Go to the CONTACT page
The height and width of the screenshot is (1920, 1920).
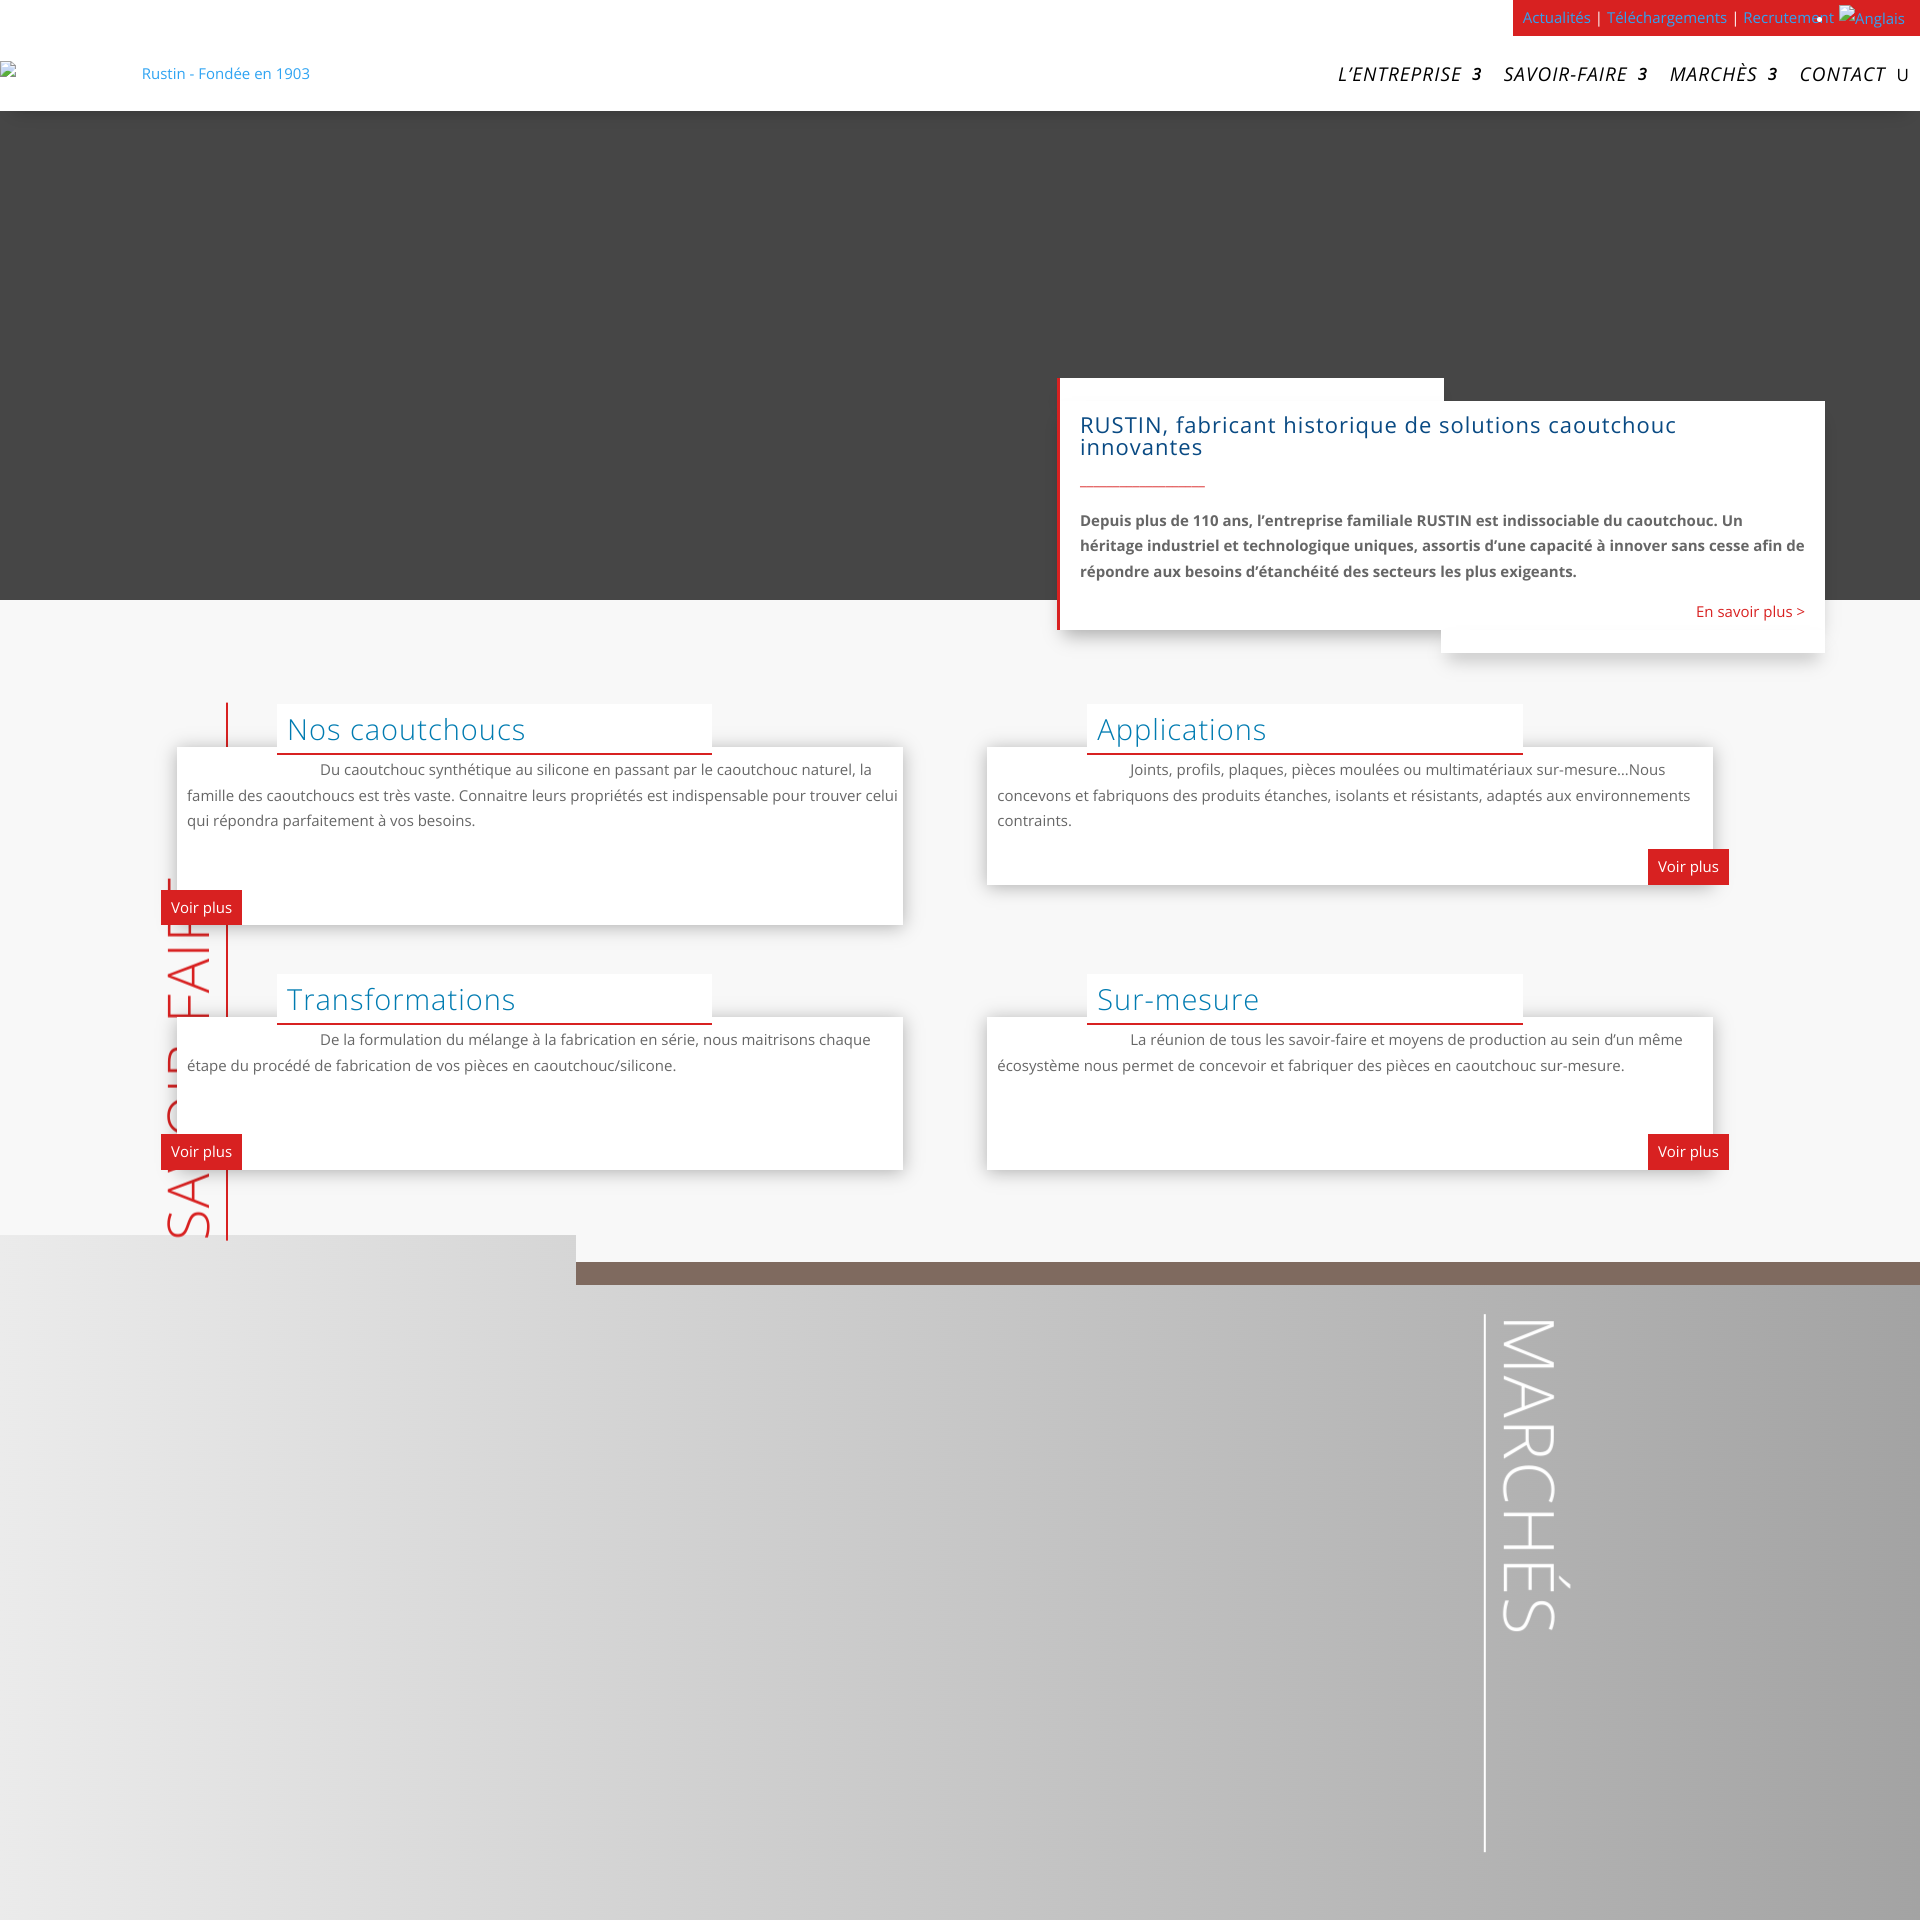[x=1842, y=74]
